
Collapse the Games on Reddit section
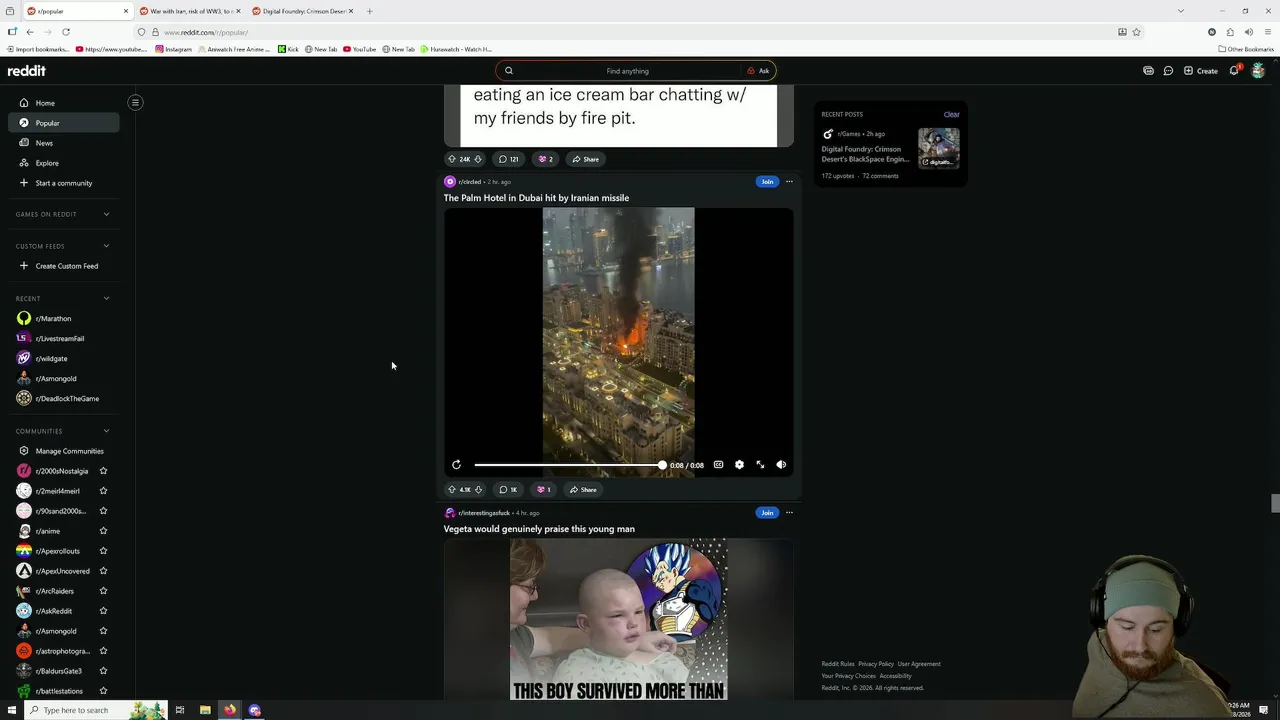coord(106,214)
